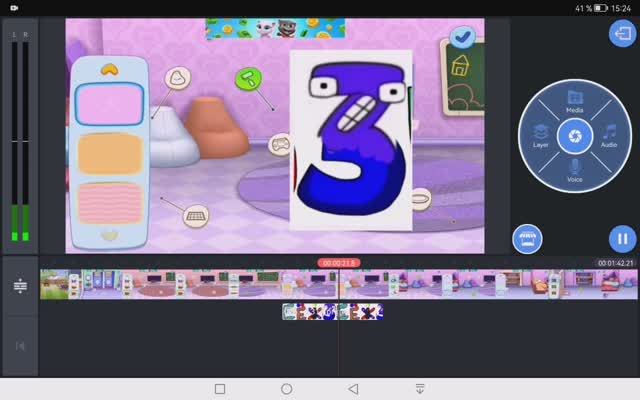Image resolution: width=640 pixels, height=400 pixels.
Task: Open the asset store icon
Action: point(527,239)
